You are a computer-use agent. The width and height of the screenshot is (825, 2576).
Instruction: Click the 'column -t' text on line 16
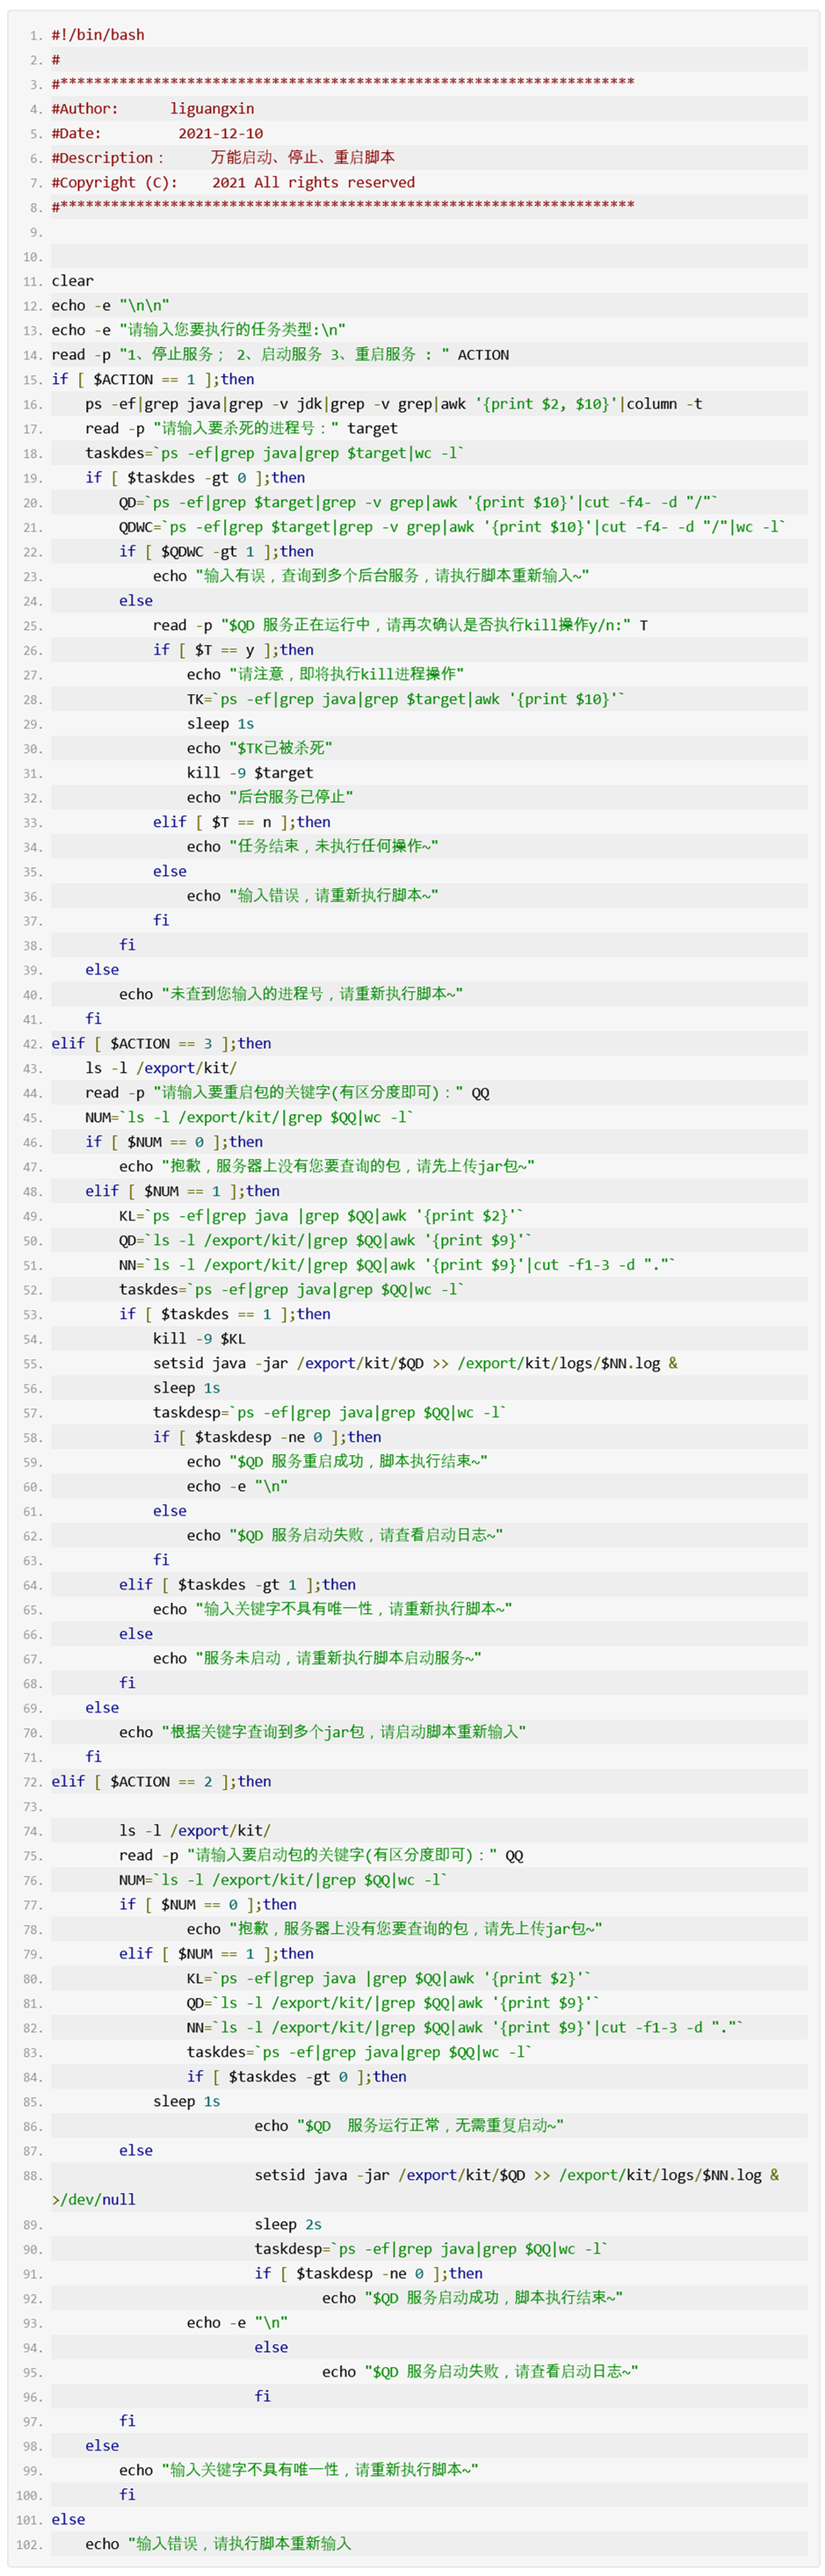[664, 404]
